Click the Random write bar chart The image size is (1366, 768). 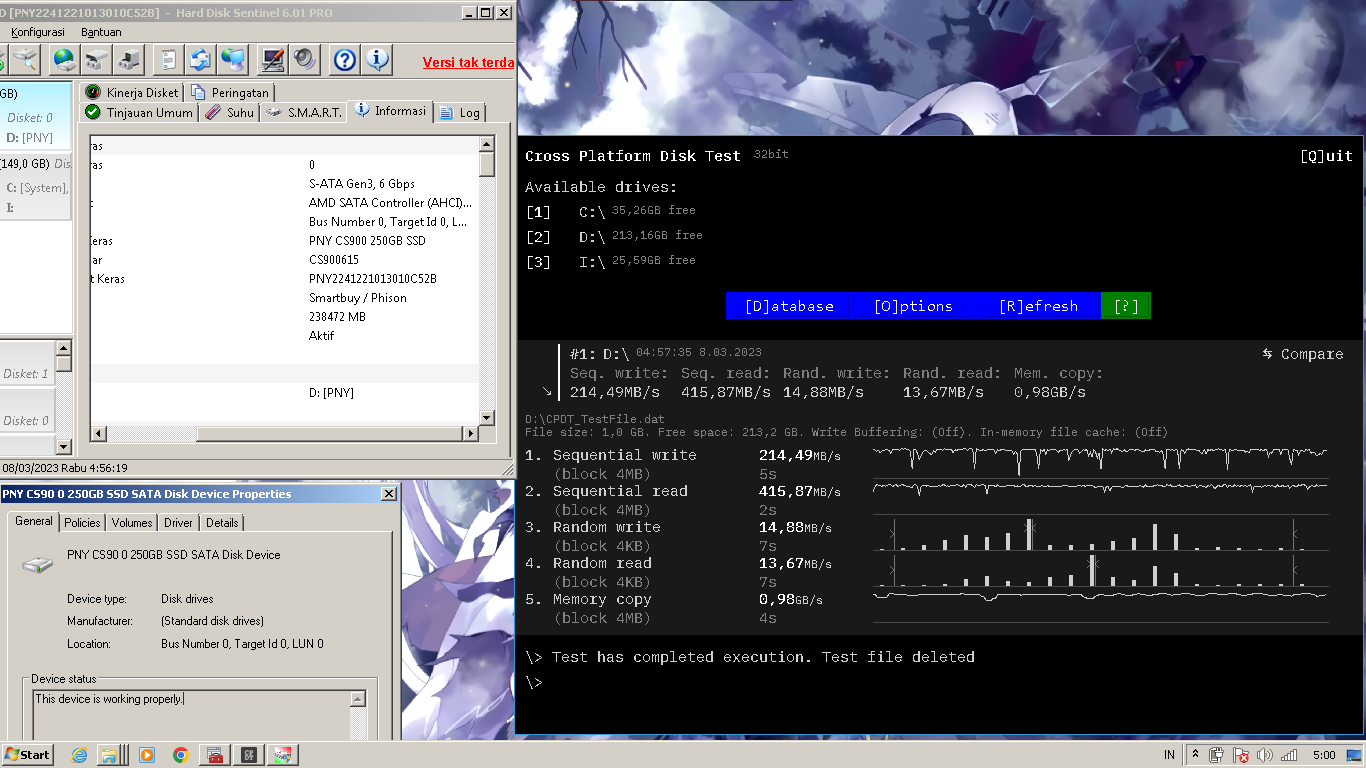[1100, 534]
